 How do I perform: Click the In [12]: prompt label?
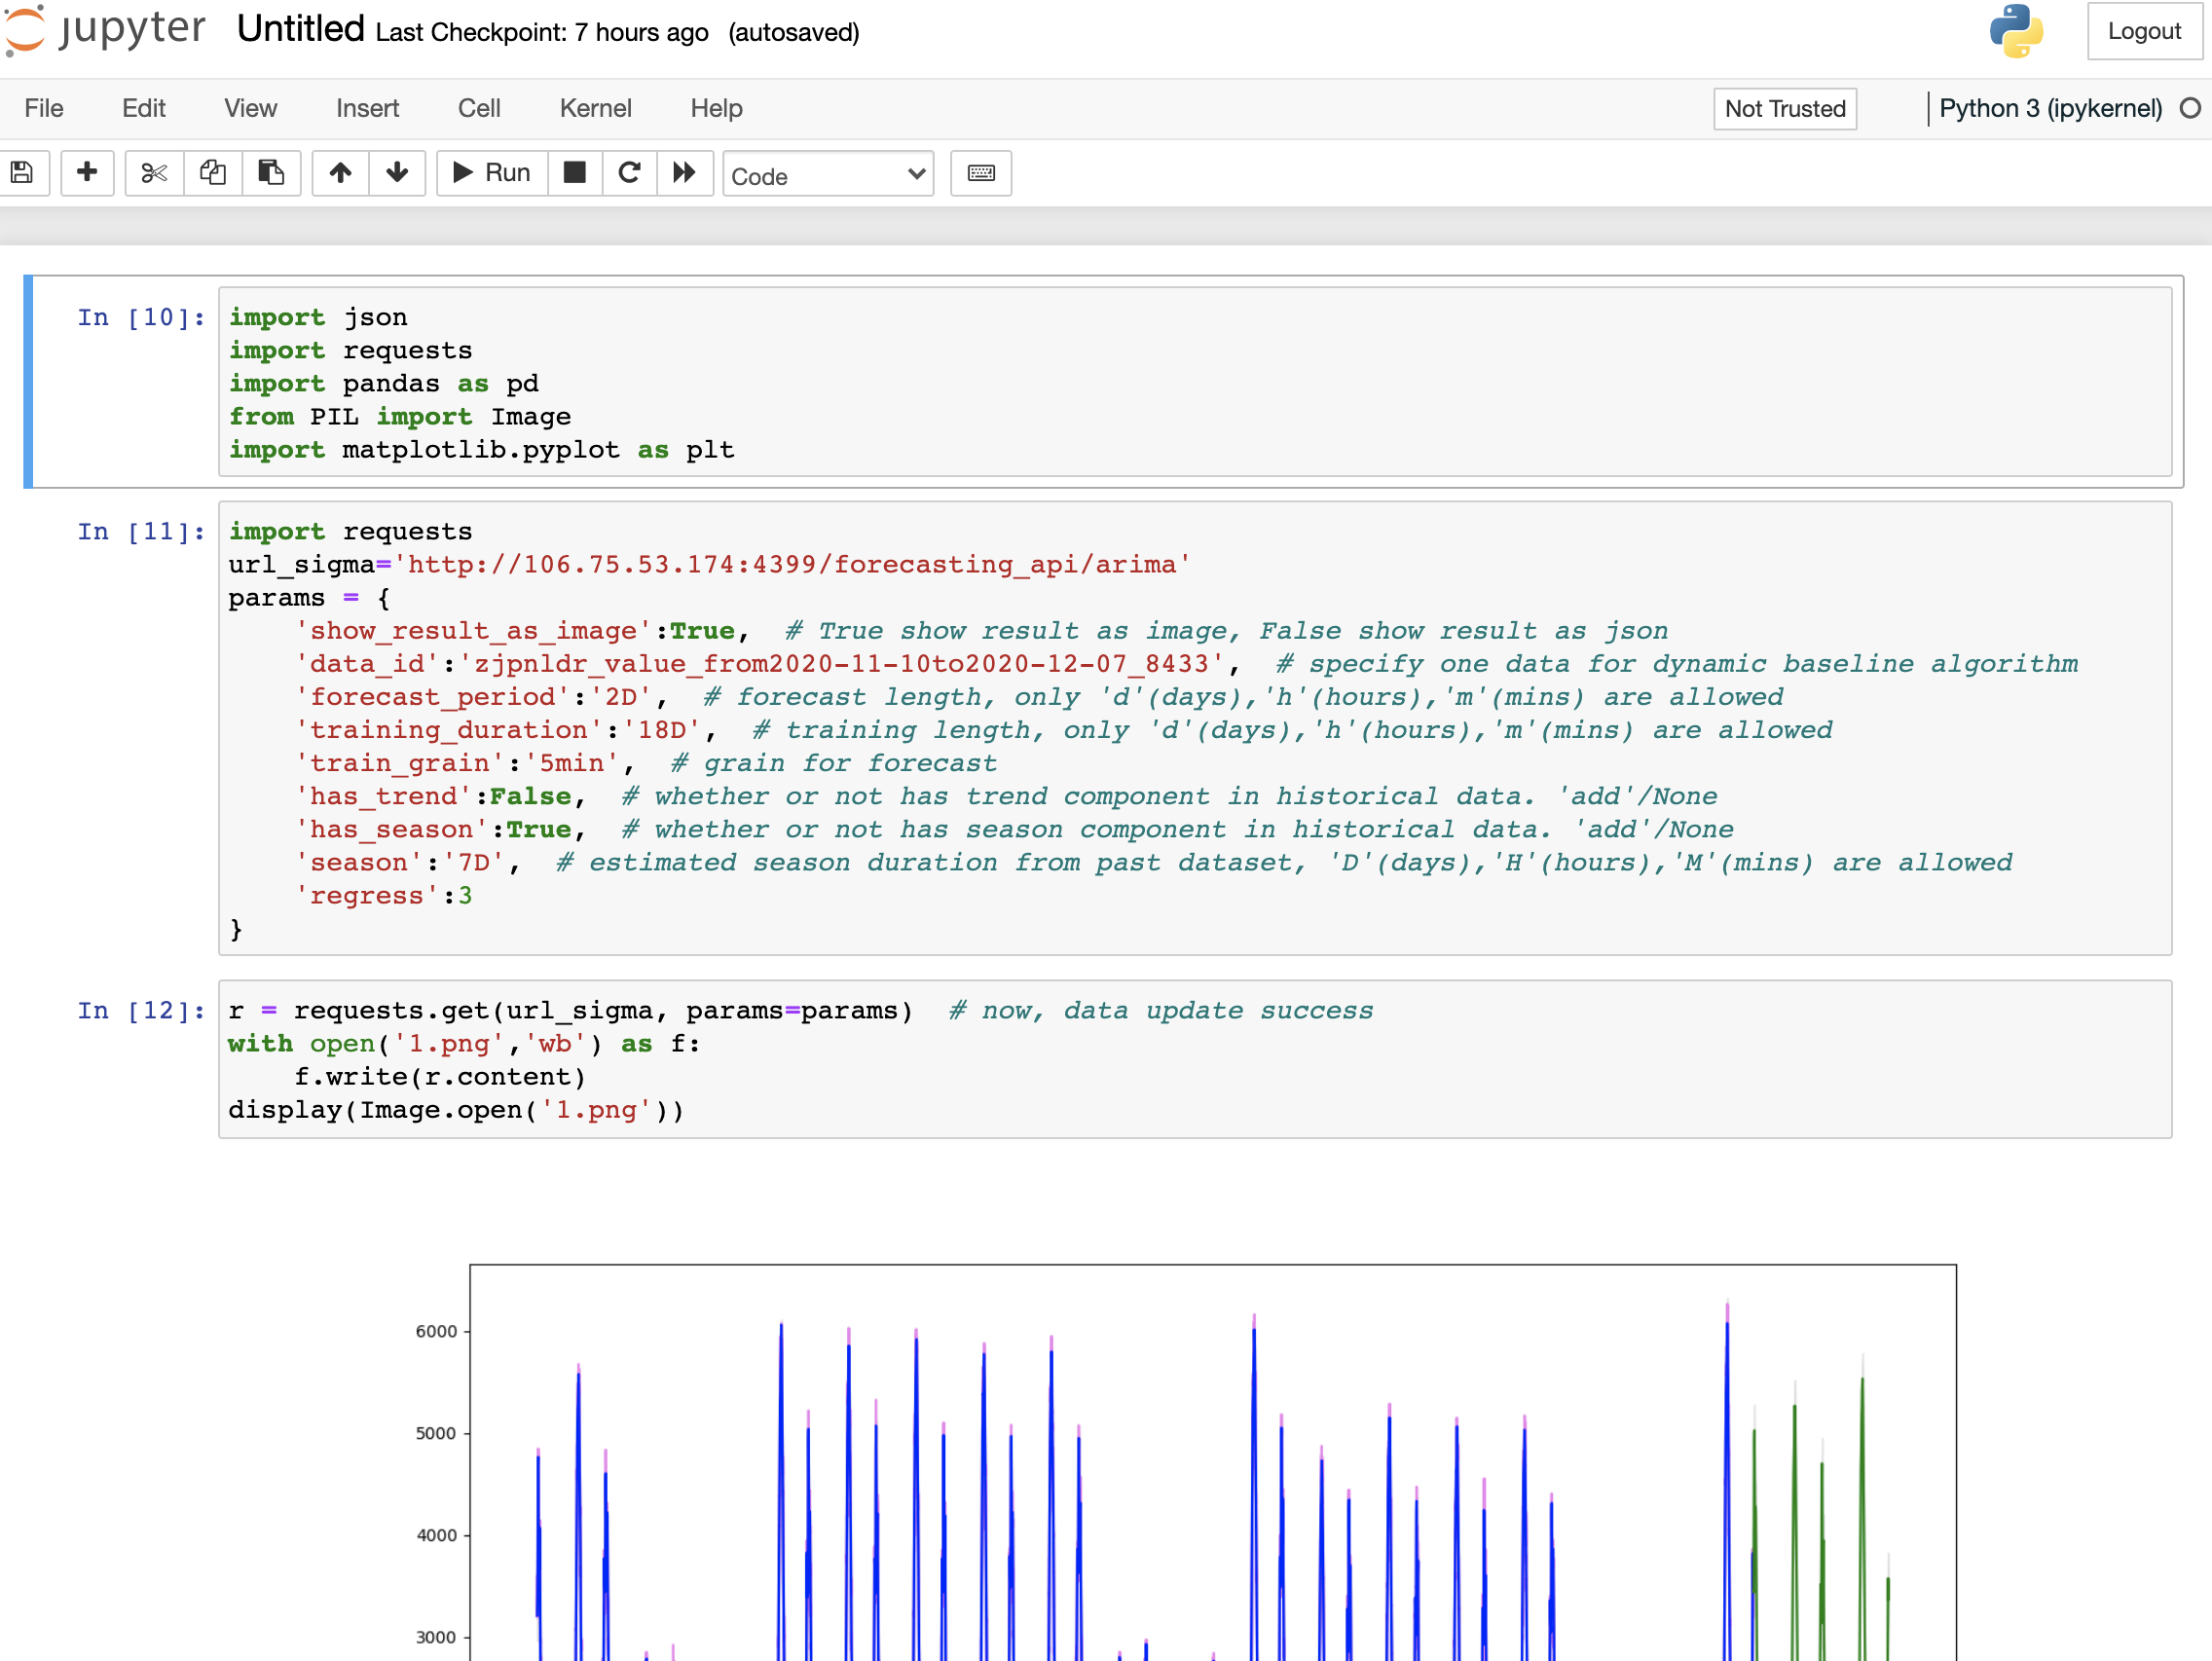pyautogui.click(x=141, y=1010)
